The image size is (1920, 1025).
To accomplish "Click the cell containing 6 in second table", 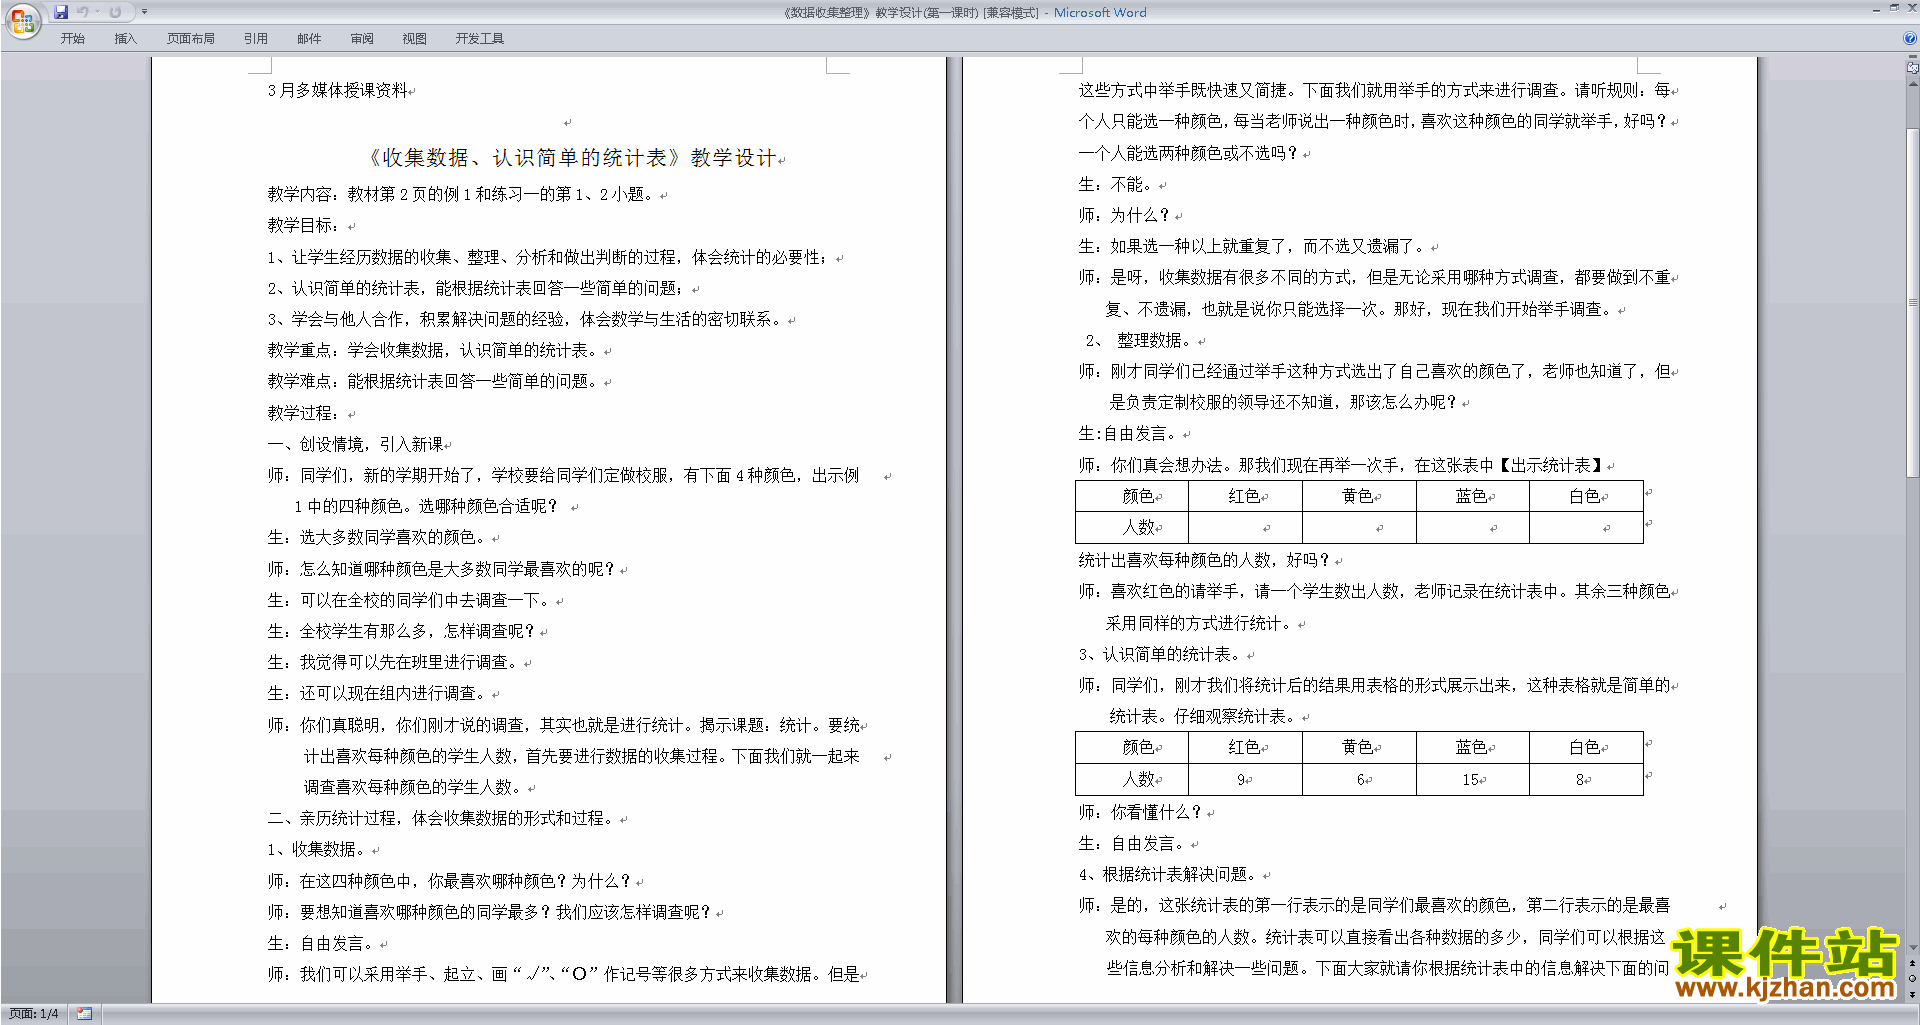I will (x=1359, y=779).
